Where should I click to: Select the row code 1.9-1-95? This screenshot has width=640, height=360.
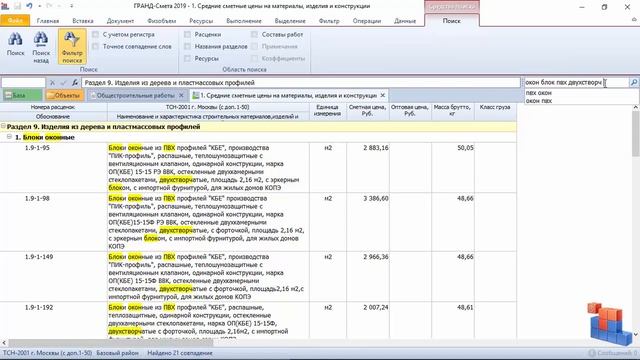(x=37, y=148)
